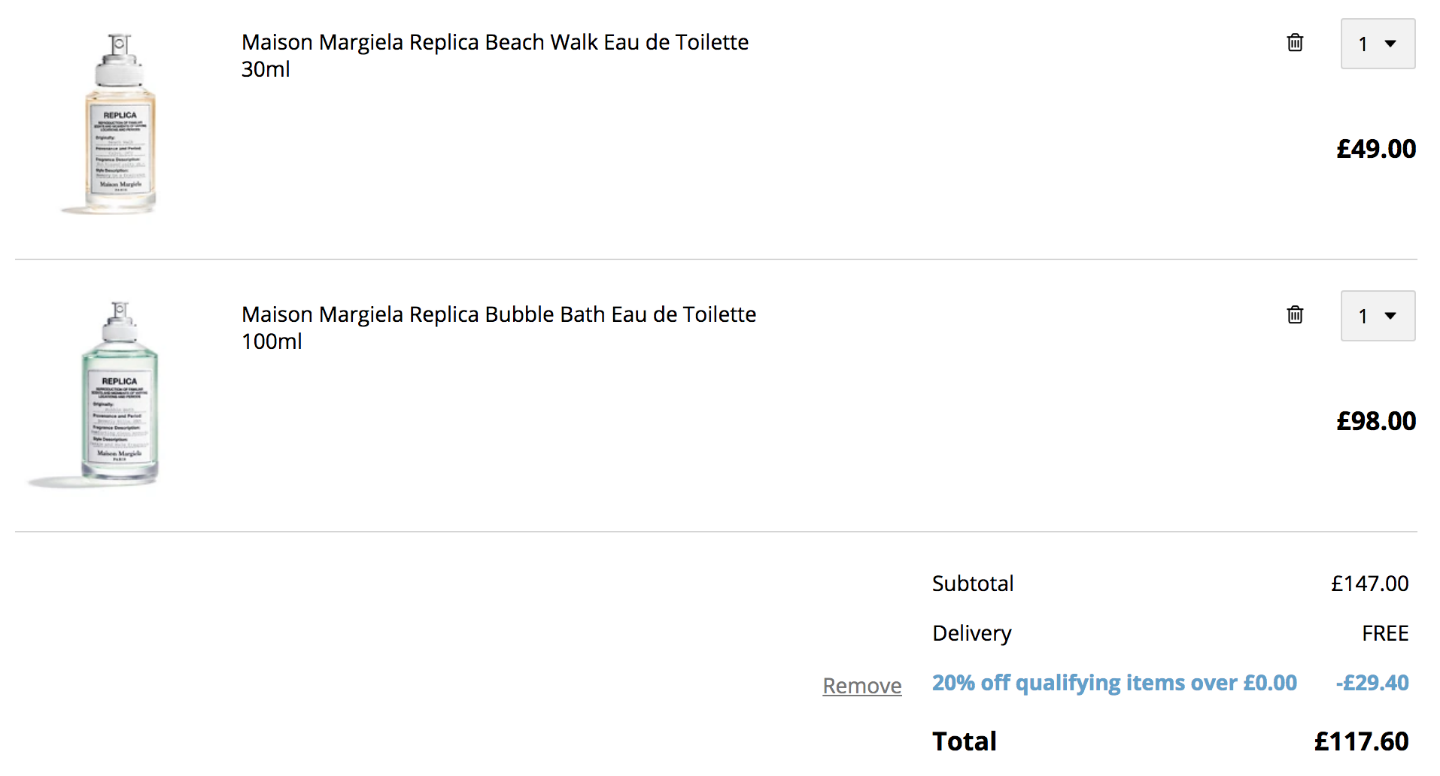Remove the applied discount code
This screenshot has height=776, width=1440.
(862, 686)
